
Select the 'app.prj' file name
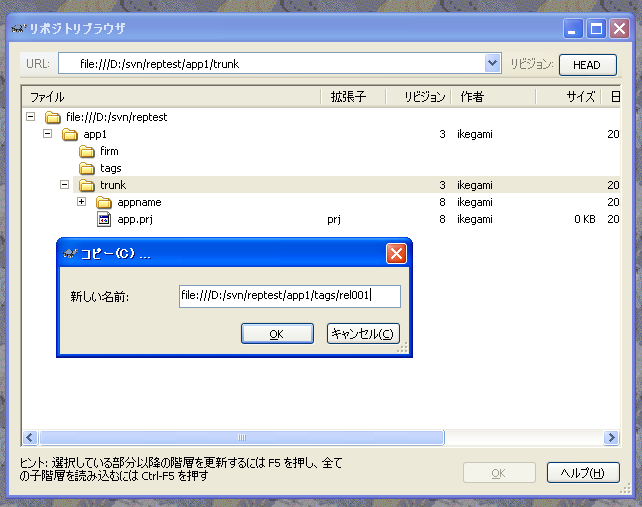(135, 219)
